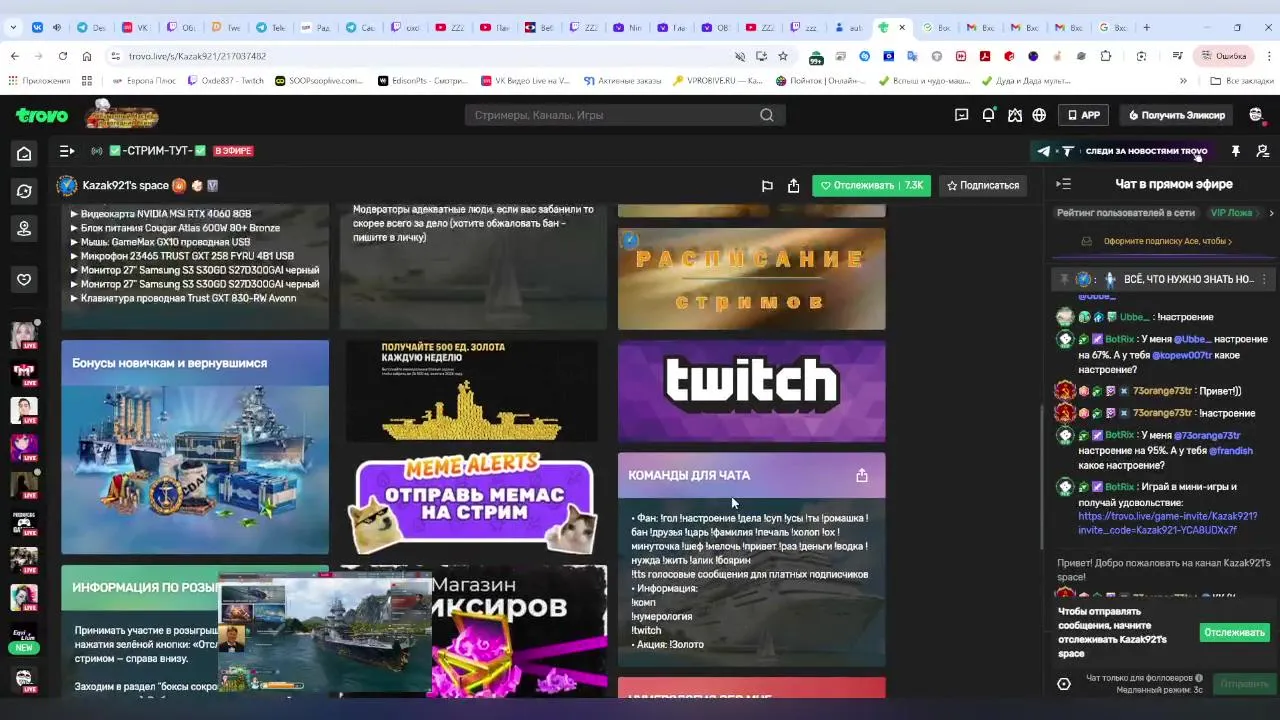
Task: Click the mini-player stream preview
Action: 325,634
